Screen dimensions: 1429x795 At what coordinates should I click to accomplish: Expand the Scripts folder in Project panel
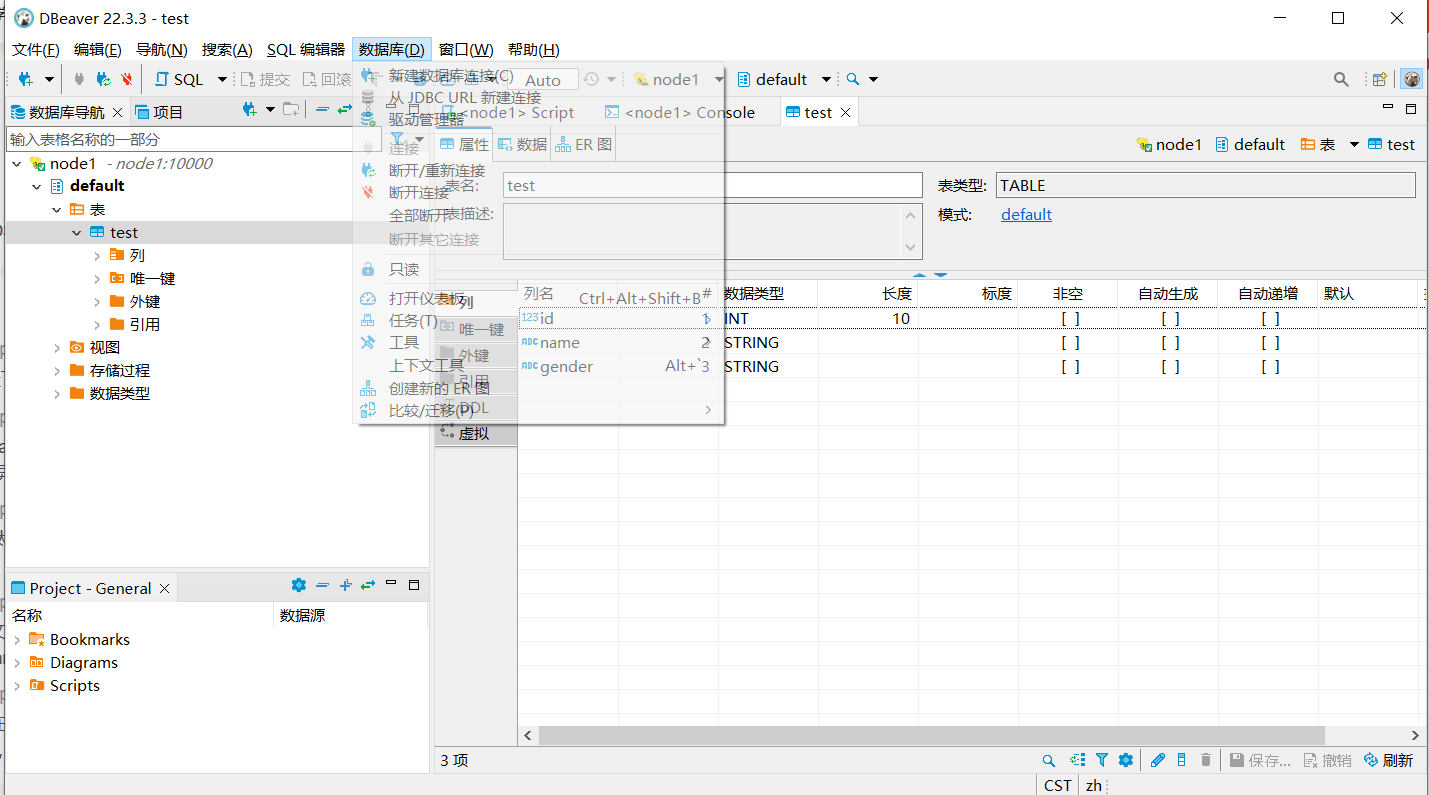point(17,686)
